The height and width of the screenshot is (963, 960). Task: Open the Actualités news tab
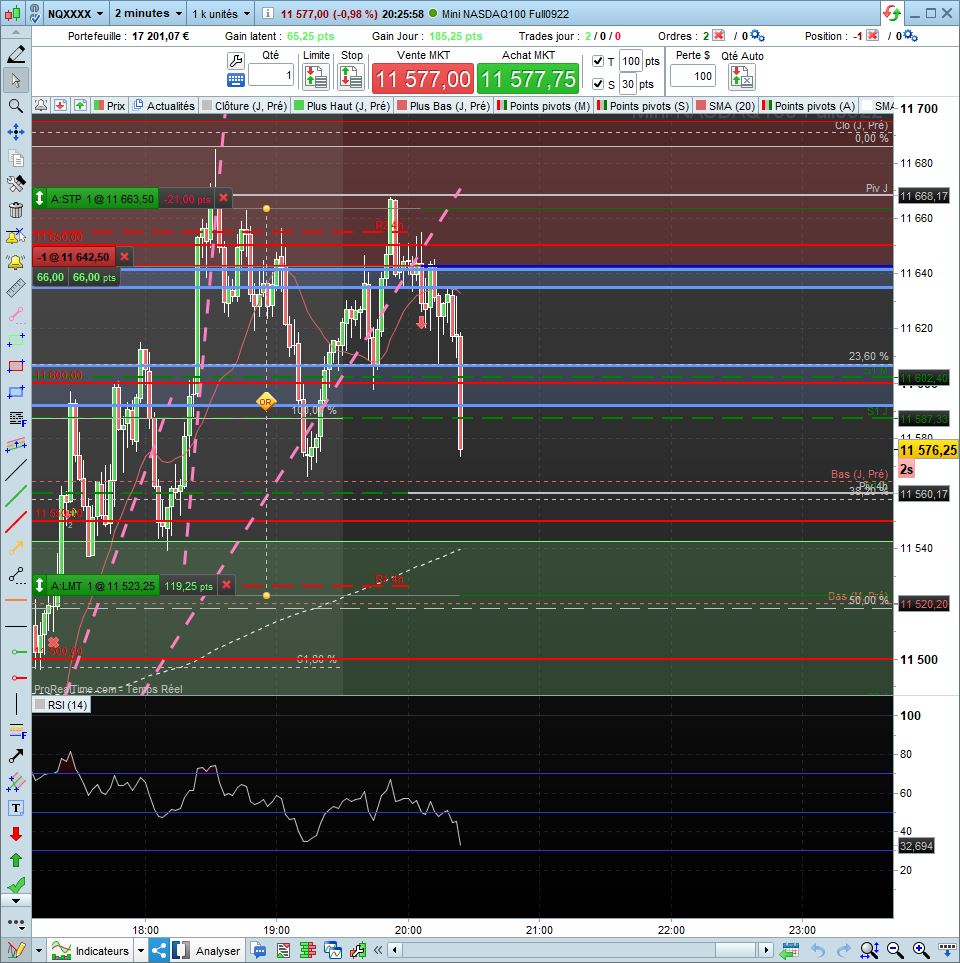pos(165,106)
